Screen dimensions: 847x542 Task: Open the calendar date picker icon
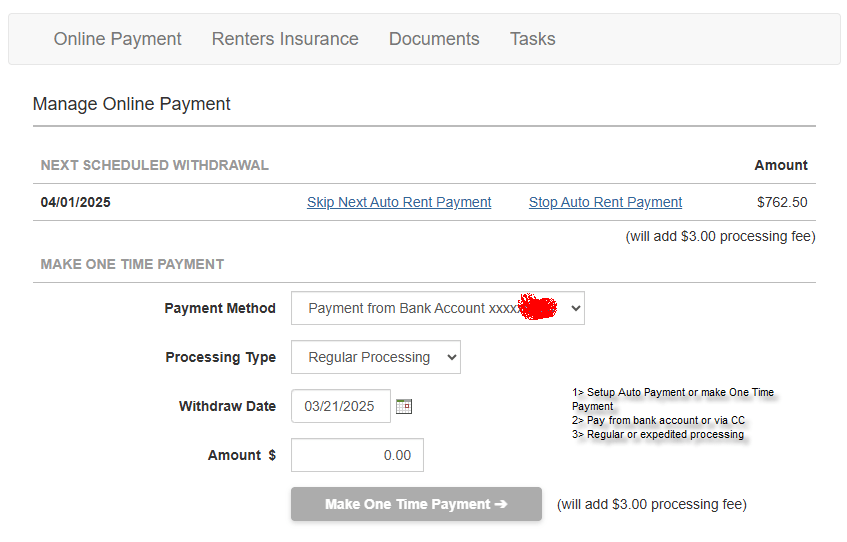[404, 406]
